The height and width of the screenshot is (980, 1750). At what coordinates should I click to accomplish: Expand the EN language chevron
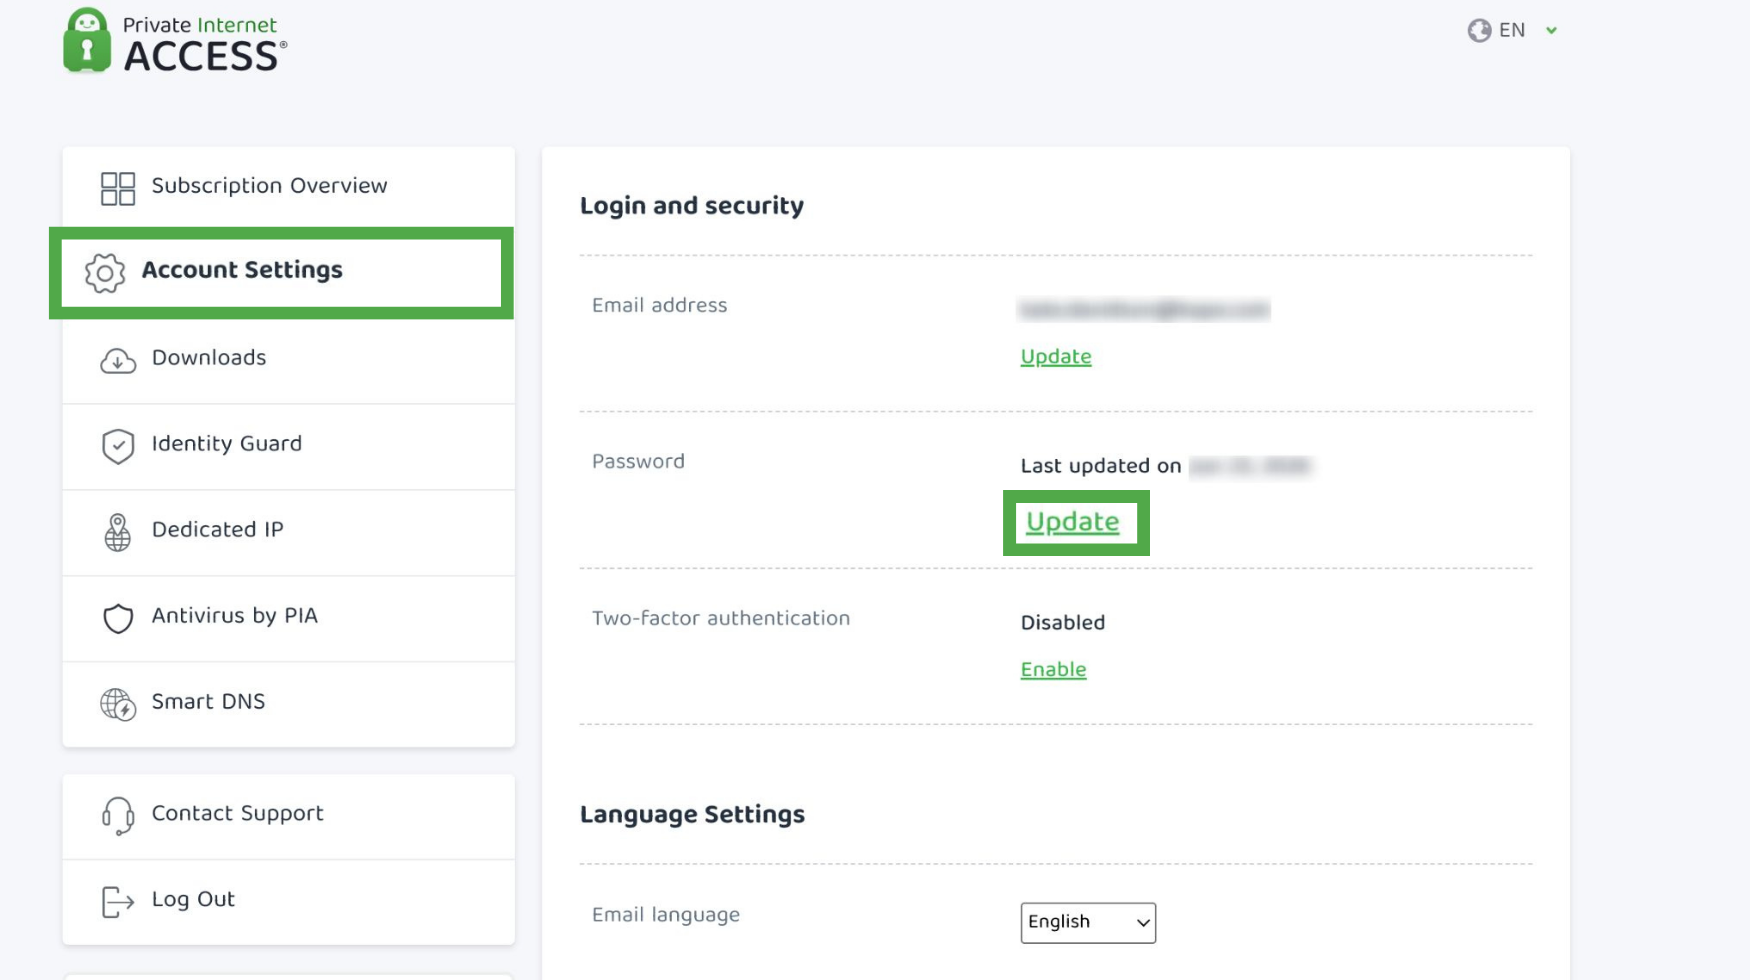tap(1551, 31)
